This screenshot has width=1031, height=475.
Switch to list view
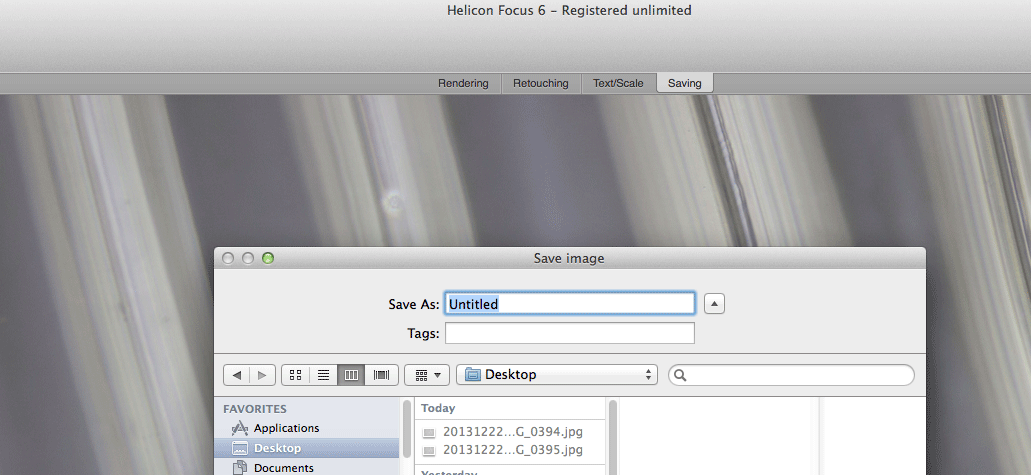[x=324, y=375]
